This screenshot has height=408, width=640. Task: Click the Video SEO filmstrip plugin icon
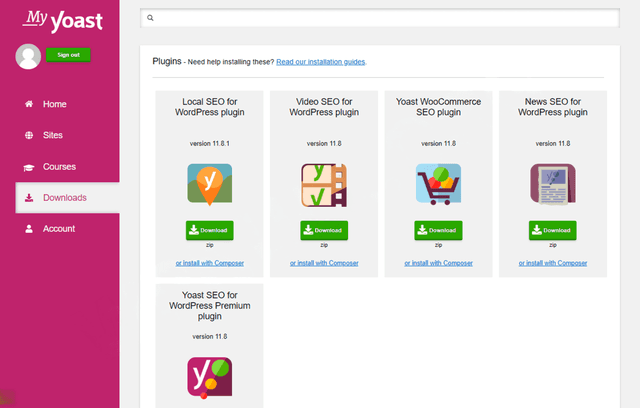[x=324, y=185]
